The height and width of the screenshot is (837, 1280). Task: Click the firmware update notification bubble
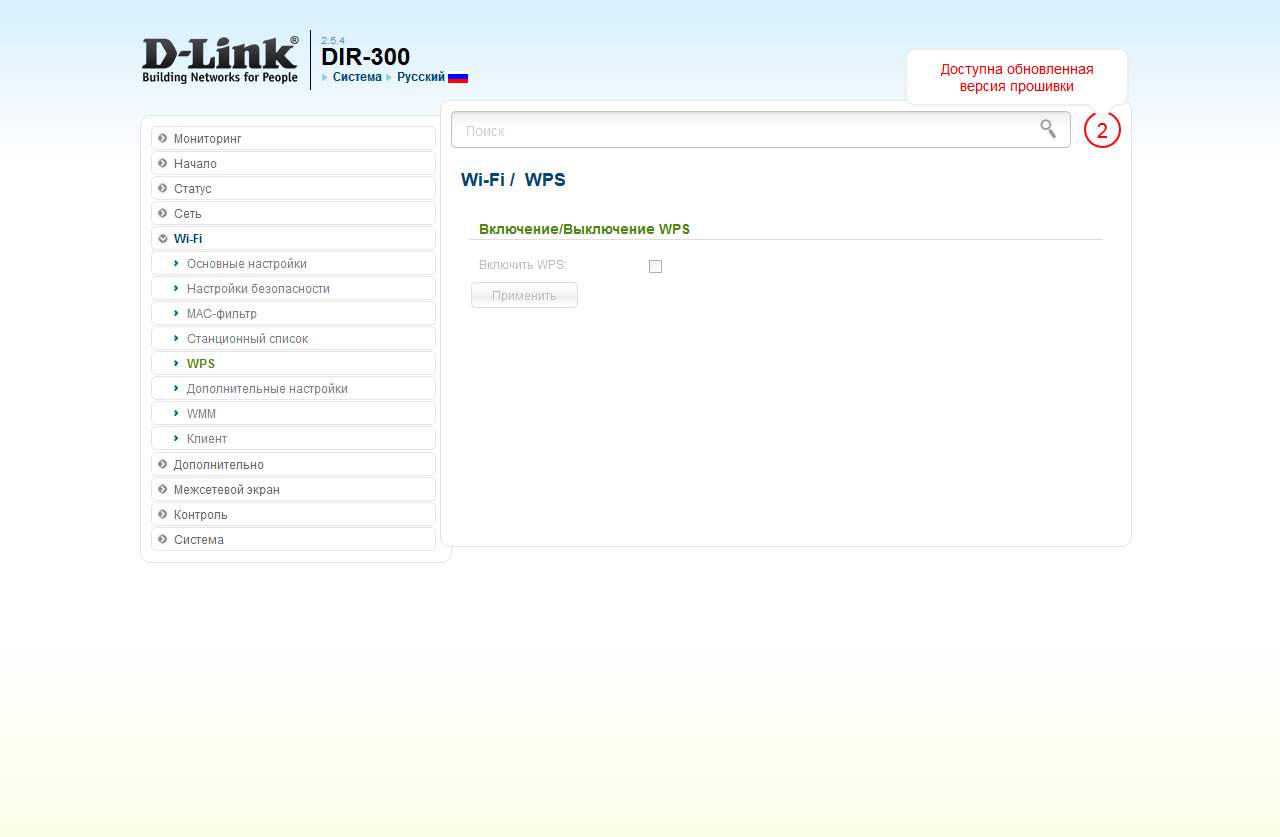click(x=1017, y=77)
